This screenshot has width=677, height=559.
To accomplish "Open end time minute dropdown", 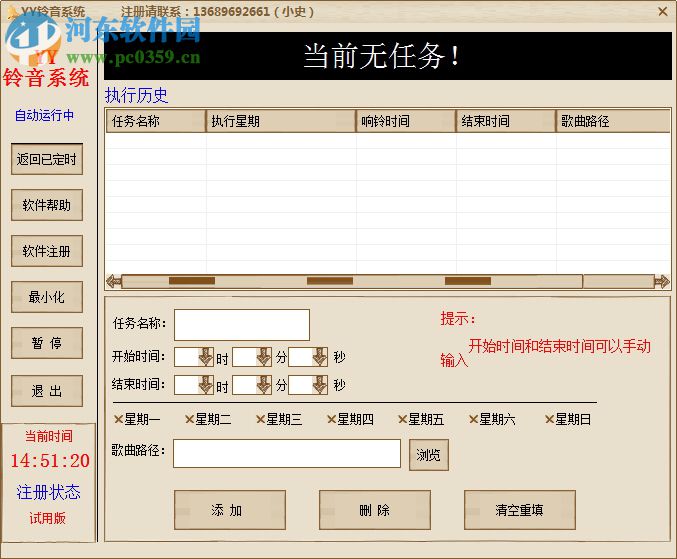I will point(264,385).
